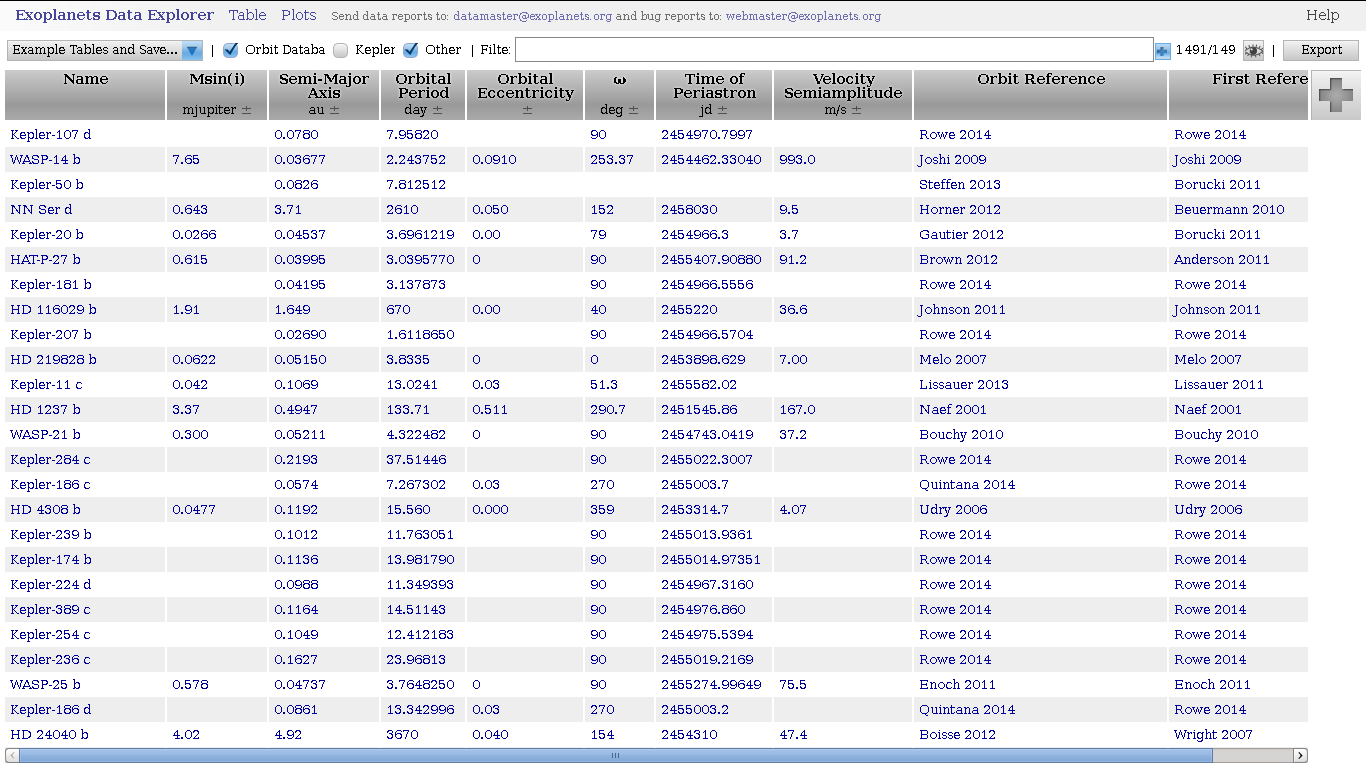Screen dimensions: 1366x768
Task: Change the jd unit under Time of Periastron
Action: pos(707,110)
